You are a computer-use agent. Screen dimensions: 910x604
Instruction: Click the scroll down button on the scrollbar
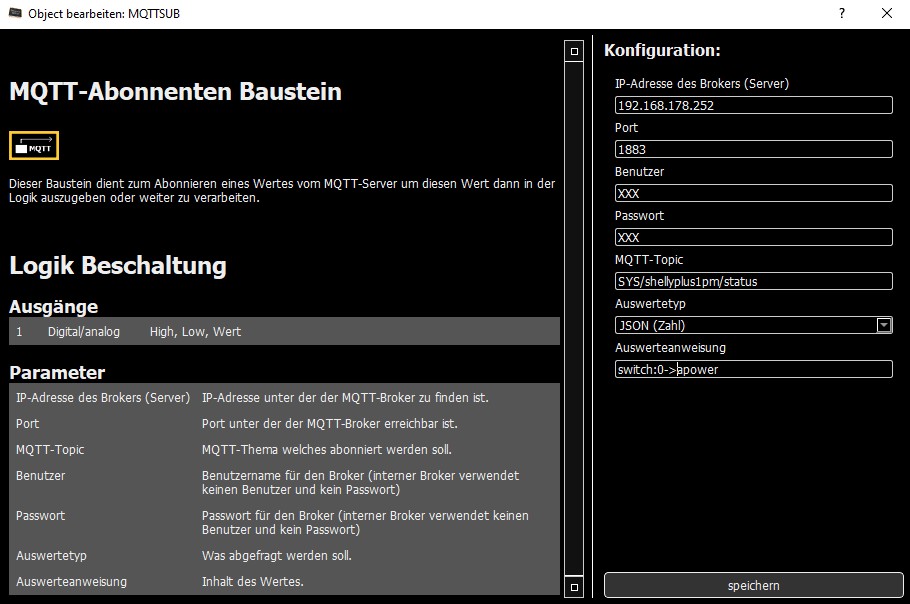[574, 586]
